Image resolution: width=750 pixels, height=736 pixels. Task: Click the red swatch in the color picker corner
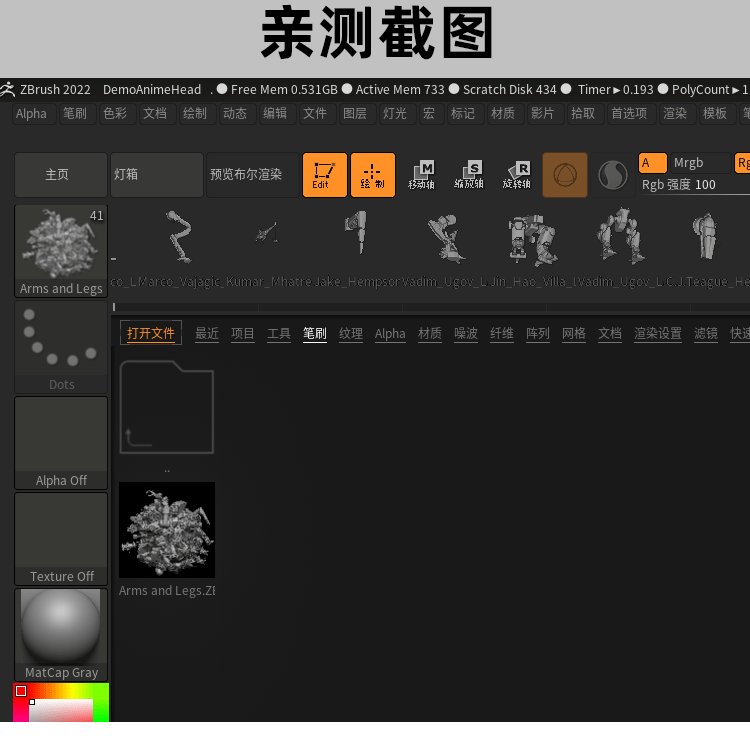21,691
